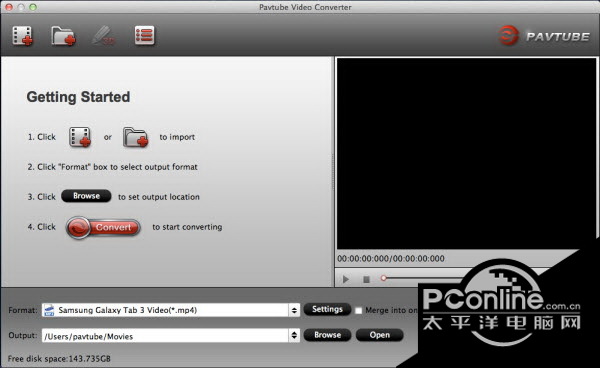Image resolution: width=600 pixels, height=368 pixels.
Task: Click the Samsung device icon in Format box
Action: [x=49, y=310]
